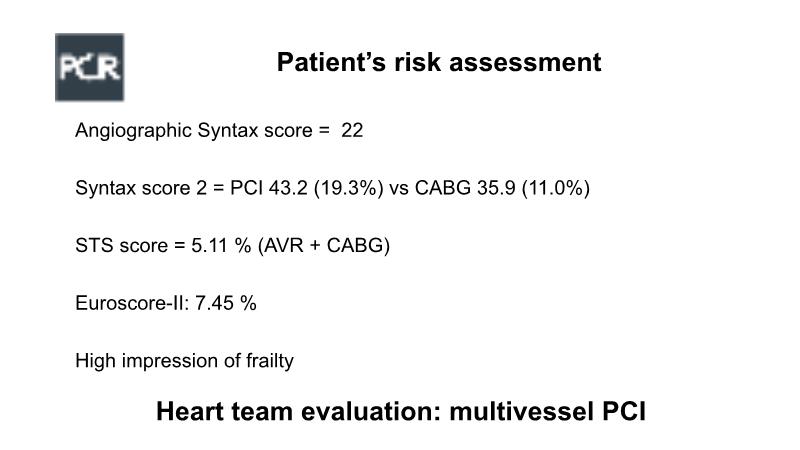Click the Angiographic Syntax score value 22
800x450 pixels.
pos(352,130)
